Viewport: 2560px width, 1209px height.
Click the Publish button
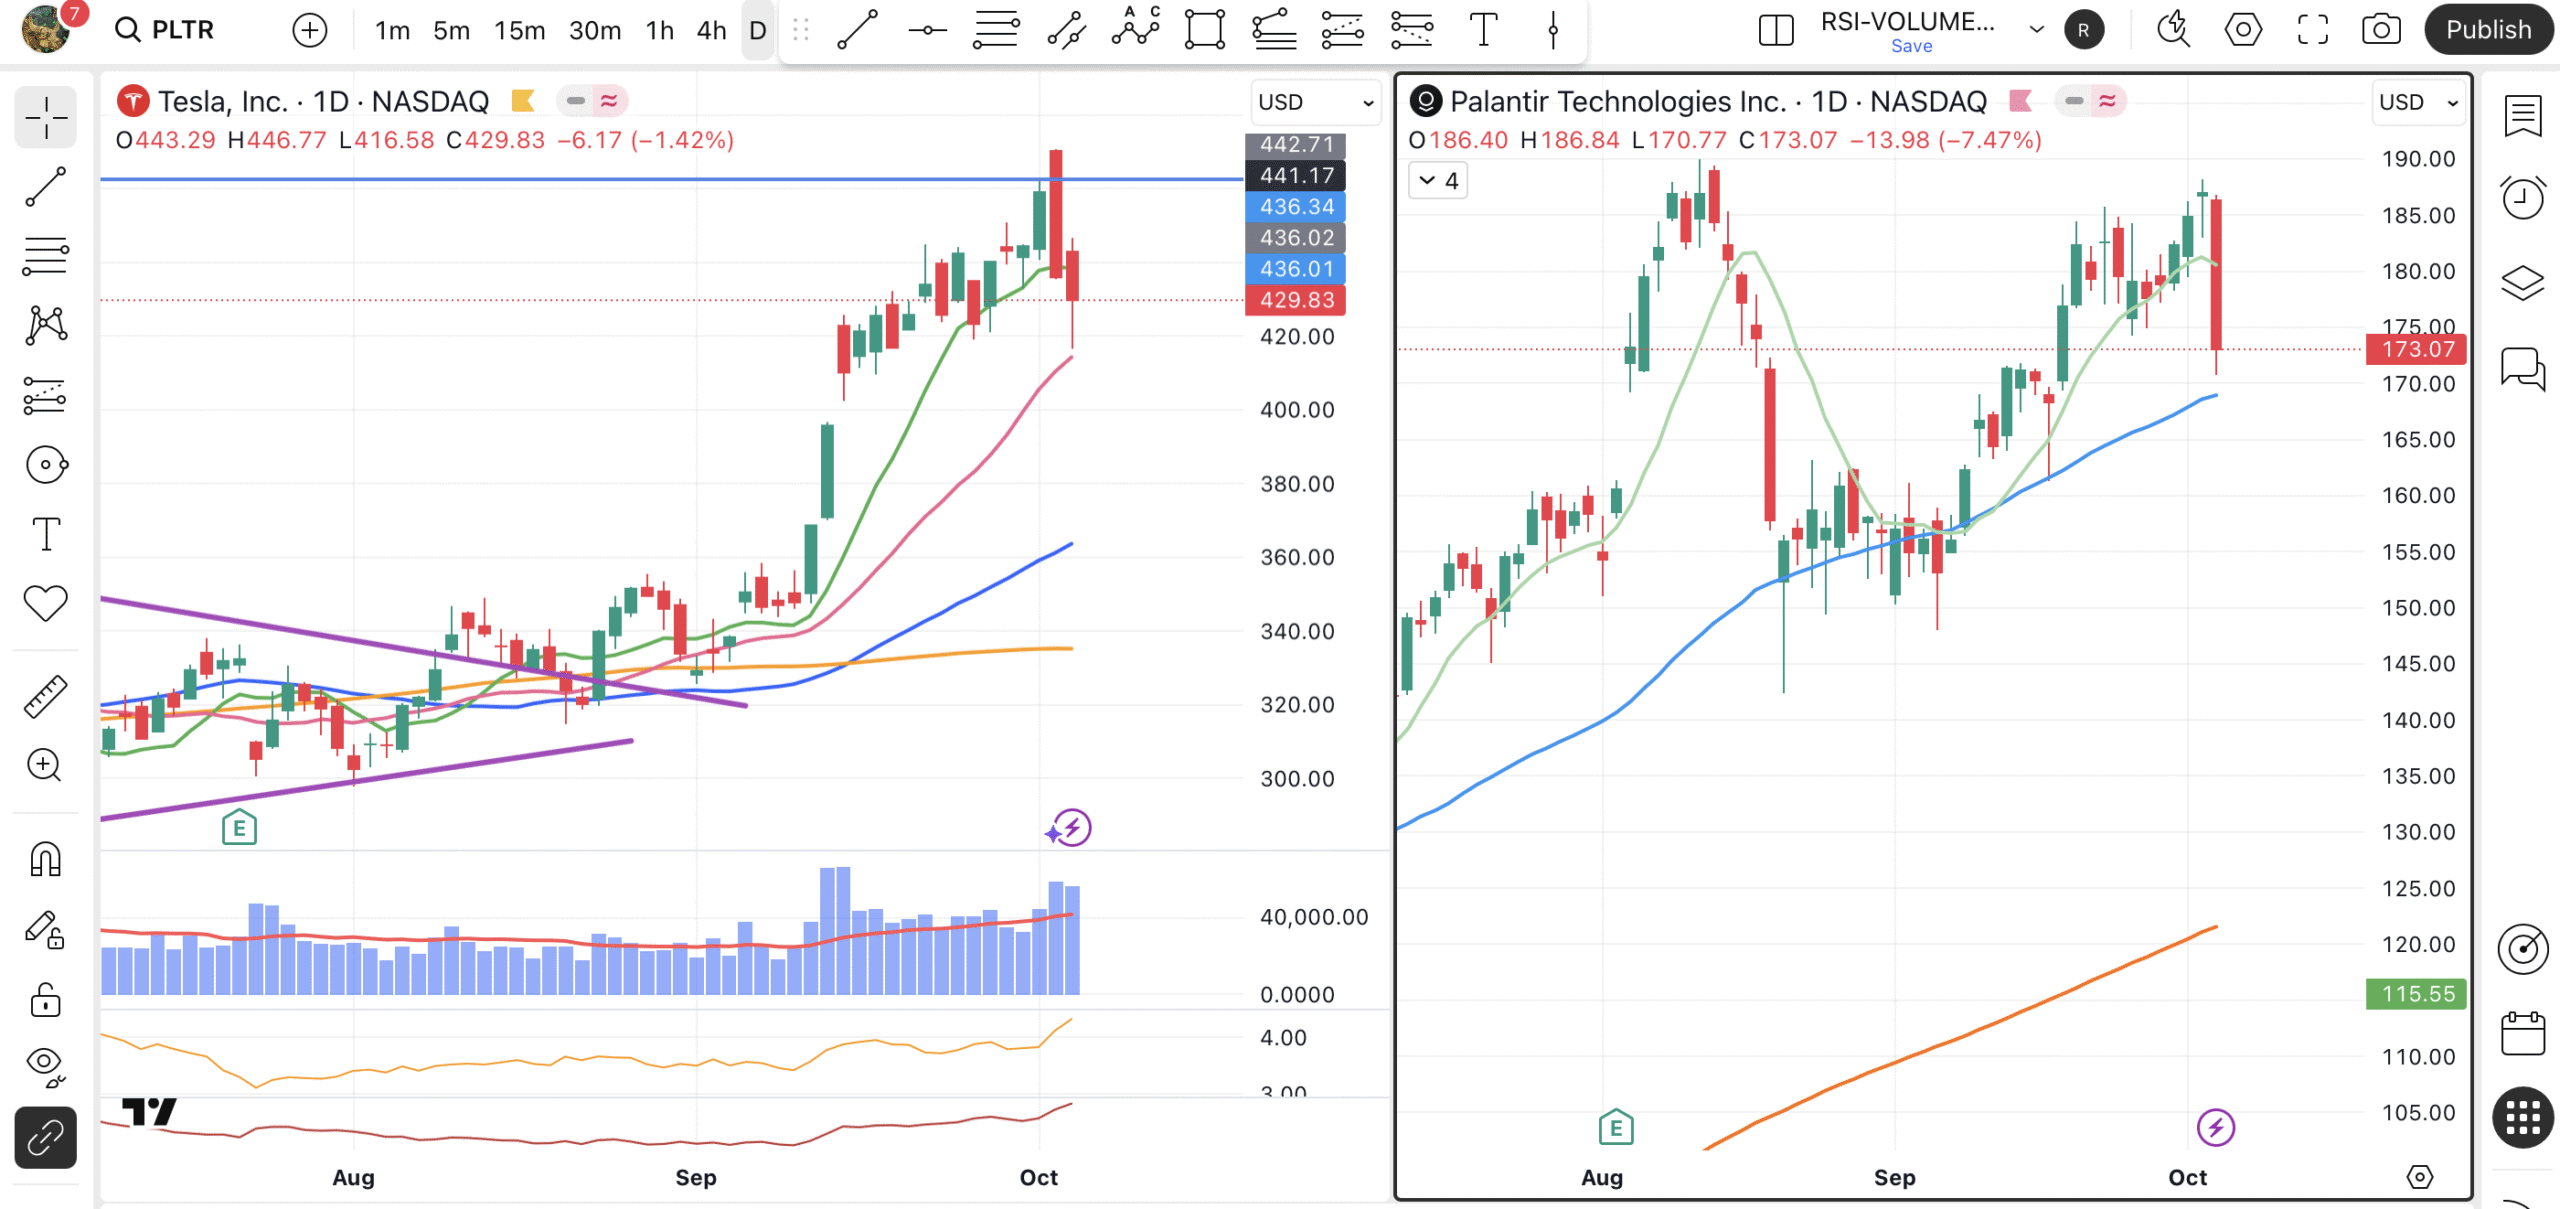tap(2487, 30)
